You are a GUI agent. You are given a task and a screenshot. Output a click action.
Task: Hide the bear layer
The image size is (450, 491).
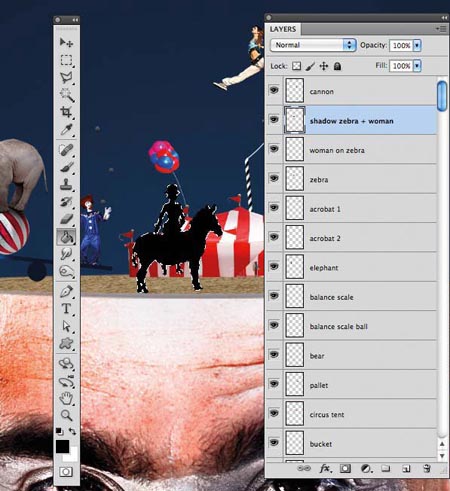pos(274,354)
